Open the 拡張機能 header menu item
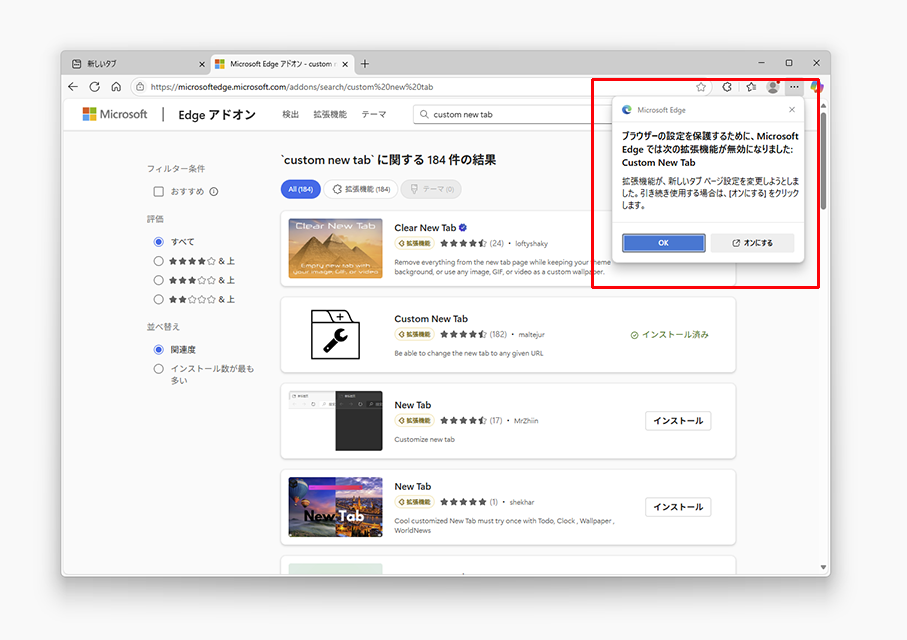 click(330, 115)
